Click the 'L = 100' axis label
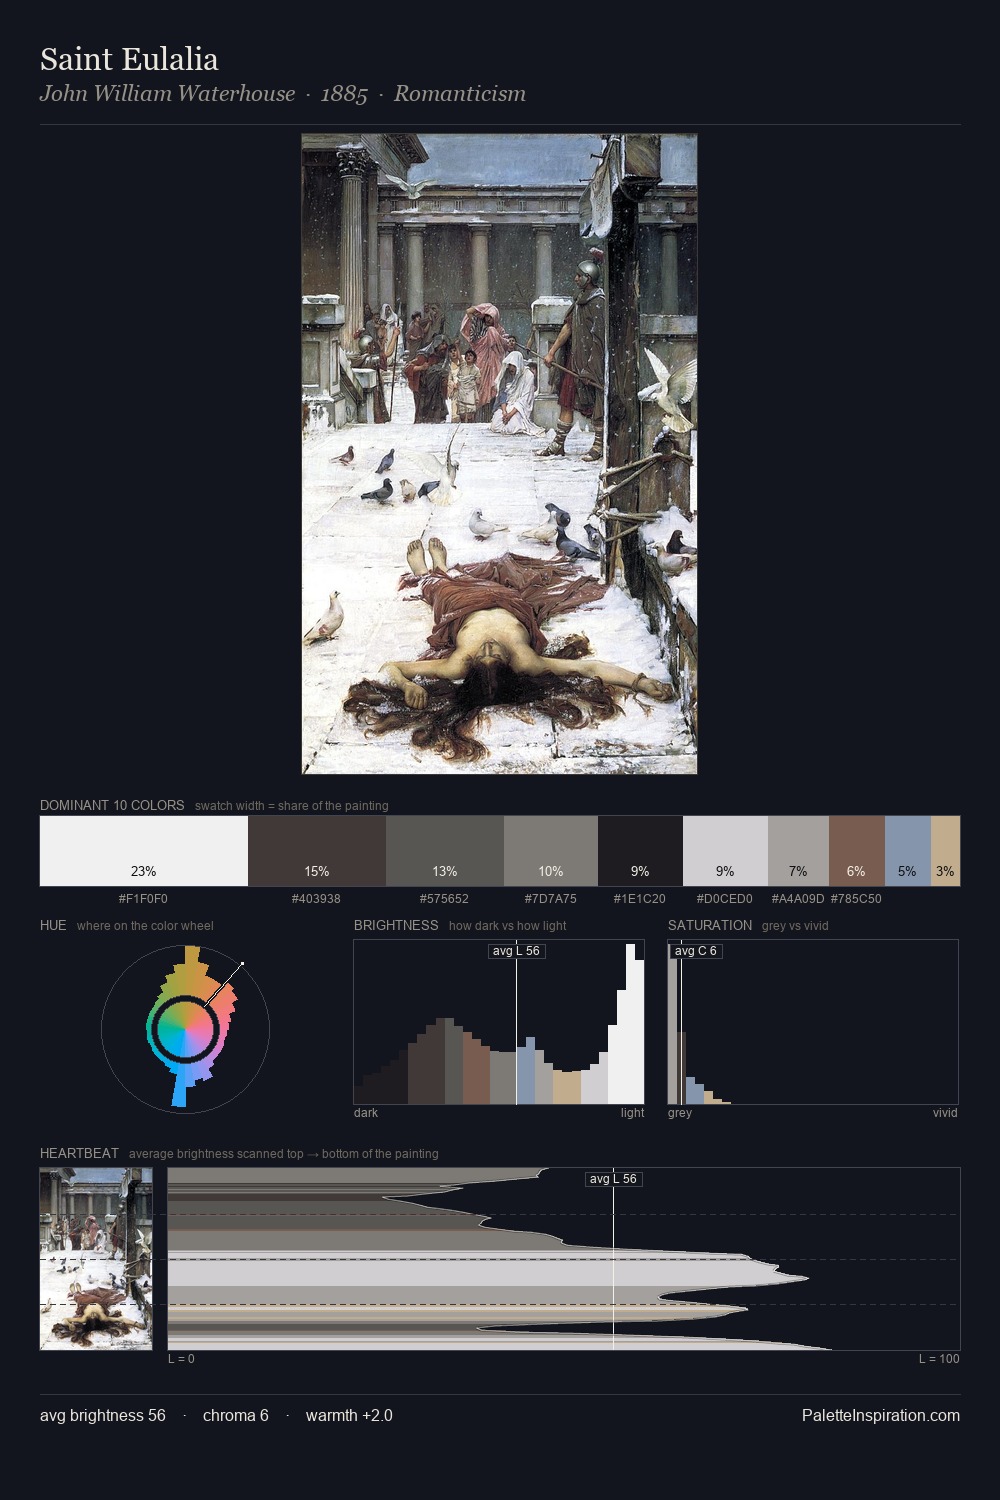1000x1500 pixels. click(x=939, y=1359)
